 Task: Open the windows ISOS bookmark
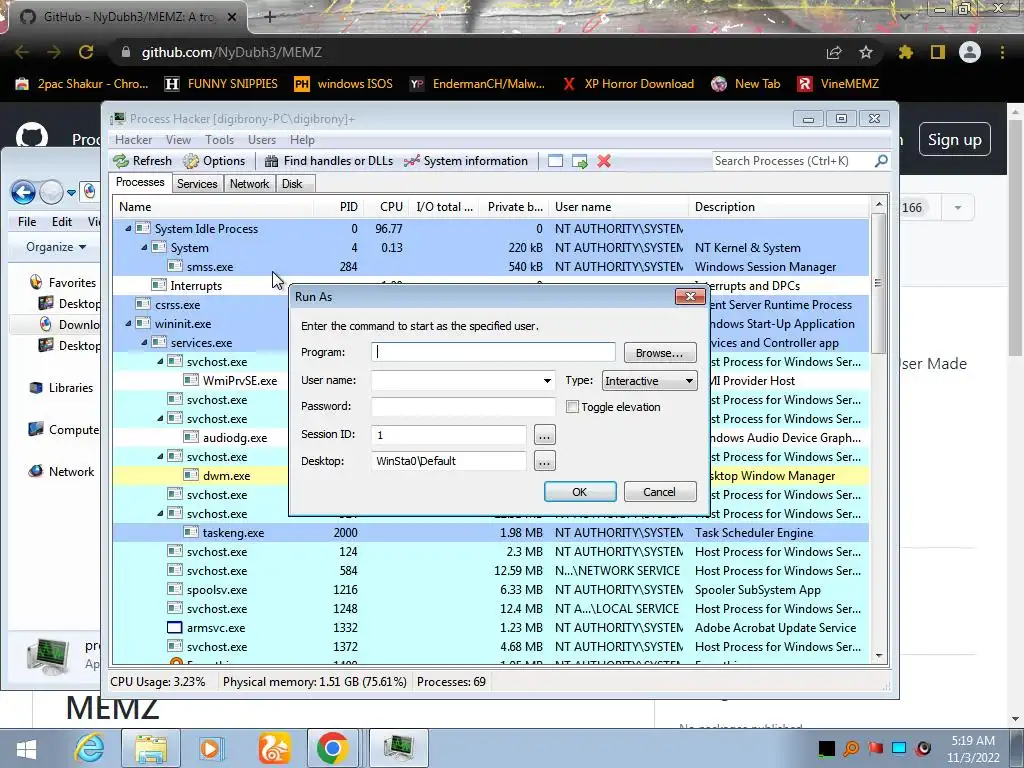pos(344,84)
